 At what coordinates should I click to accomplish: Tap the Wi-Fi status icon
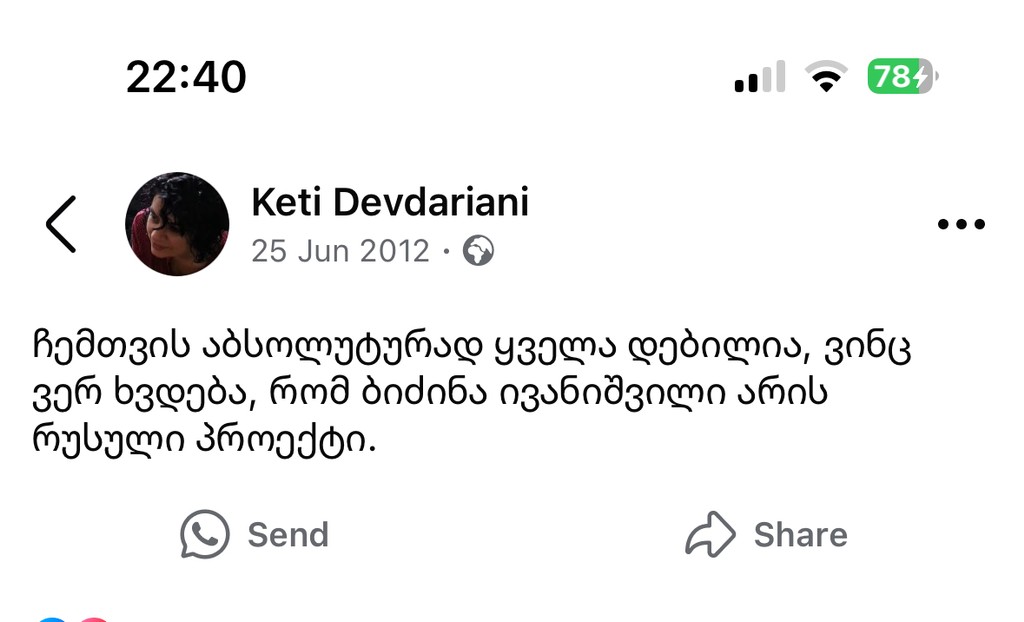826,77
